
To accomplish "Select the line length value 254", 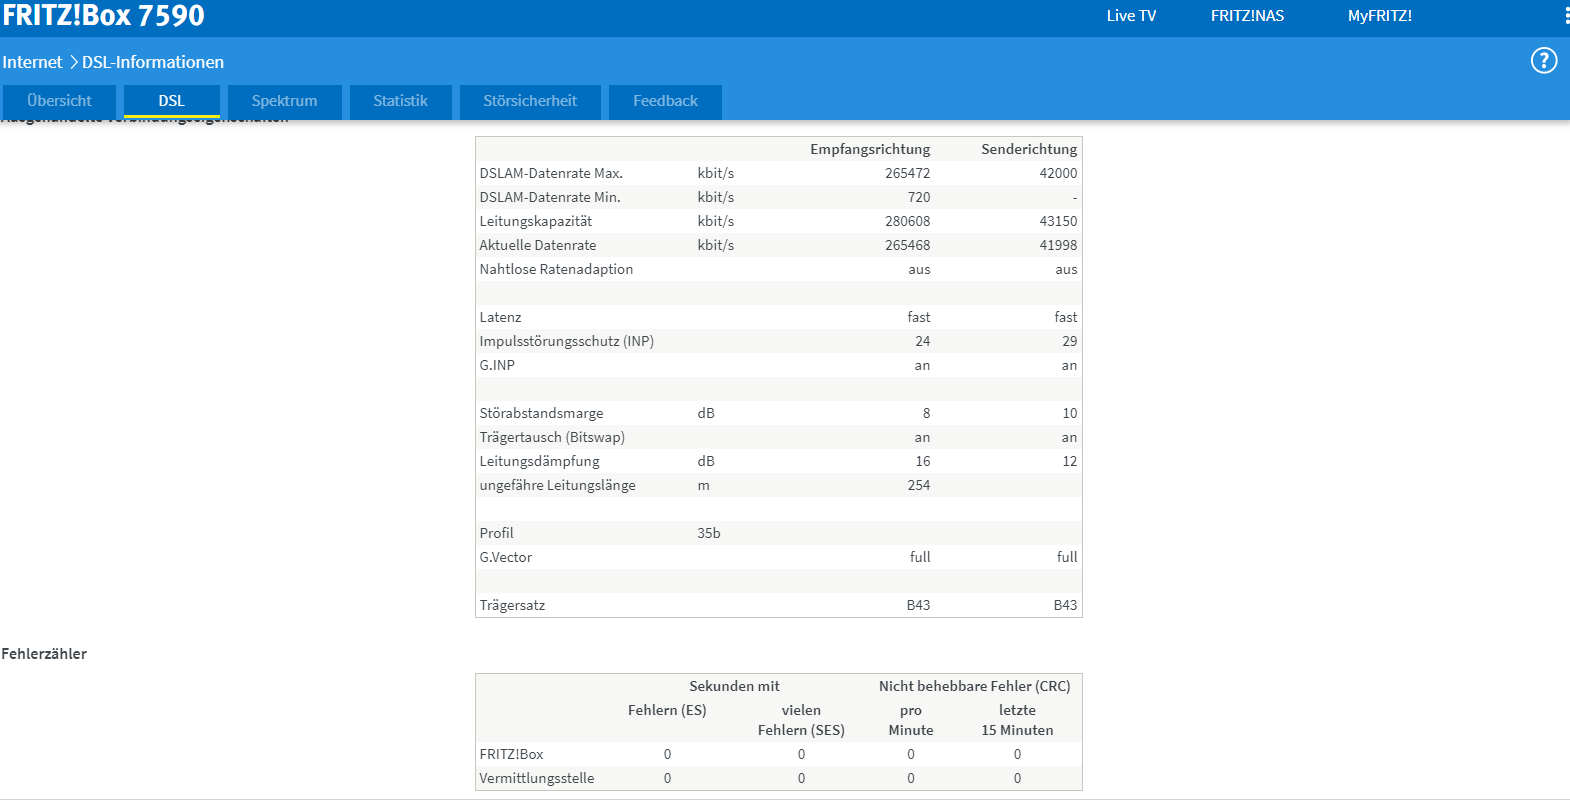I will tap(919, 485).
